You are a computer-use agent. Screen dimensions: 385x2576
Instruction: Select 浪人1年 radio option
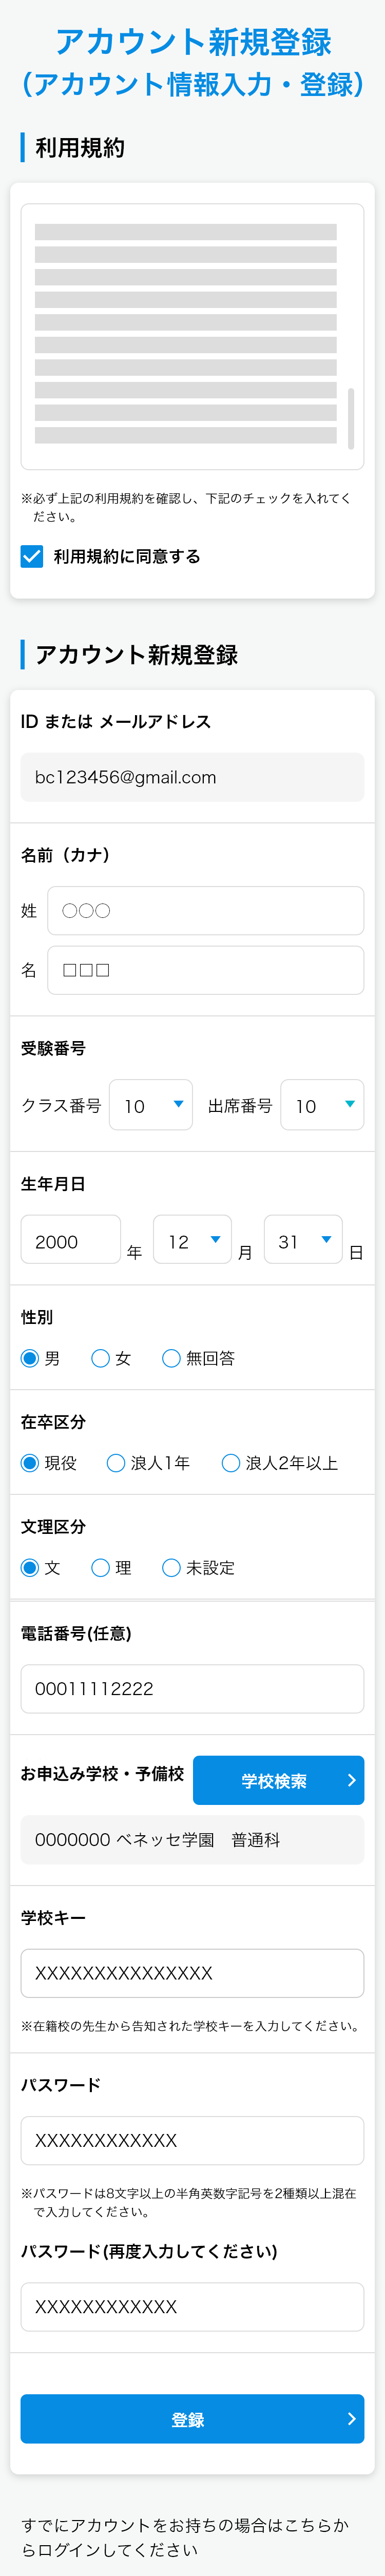(x=115, y=1463)
